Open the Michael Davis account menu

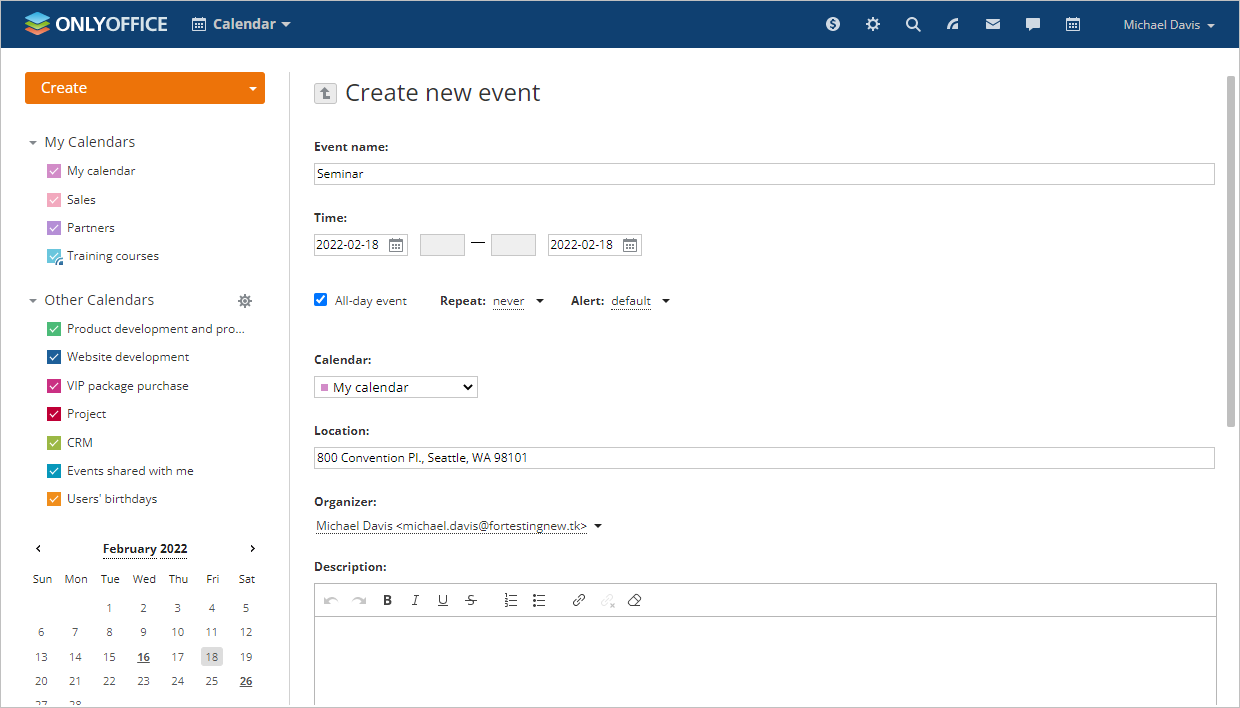point(1168,24)
